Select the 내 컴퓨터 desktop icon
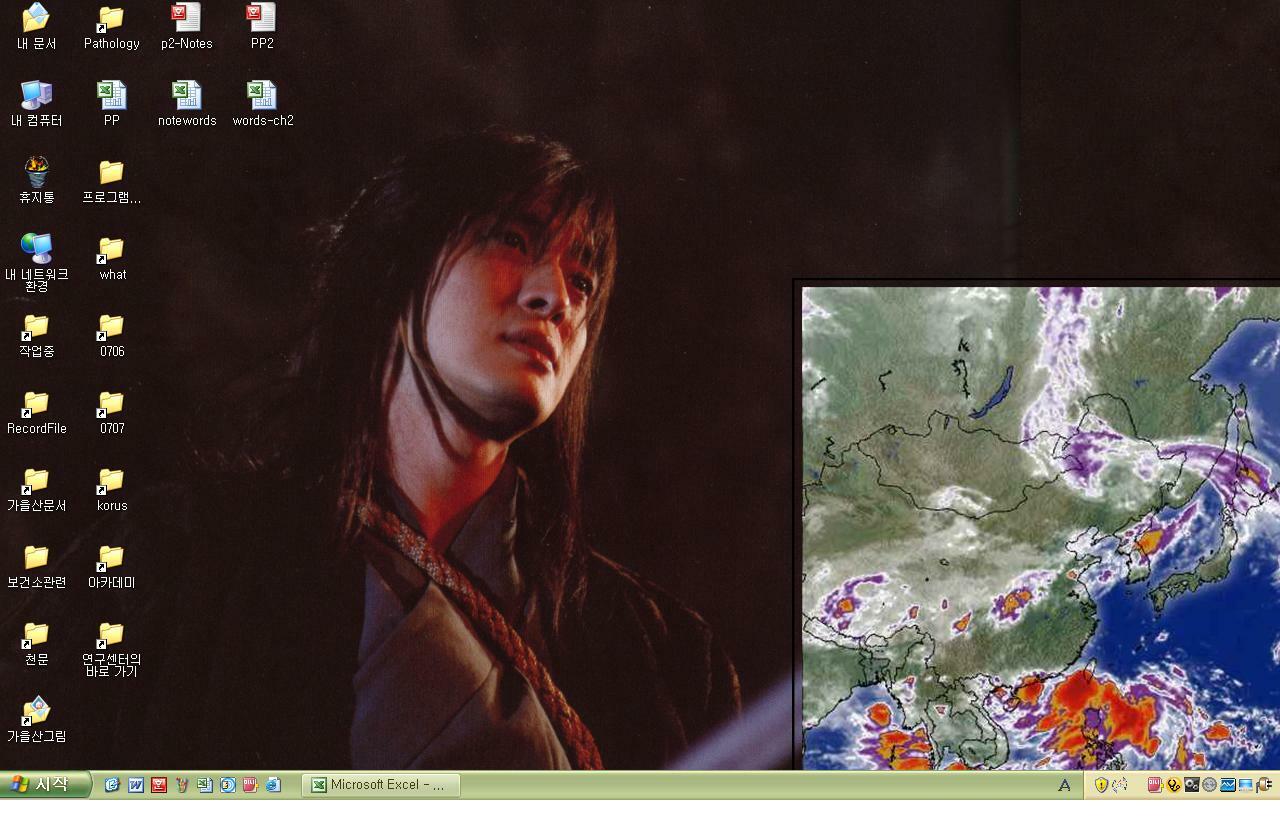The height and width of the screenshot is (832, 1280). pos(36,104)
